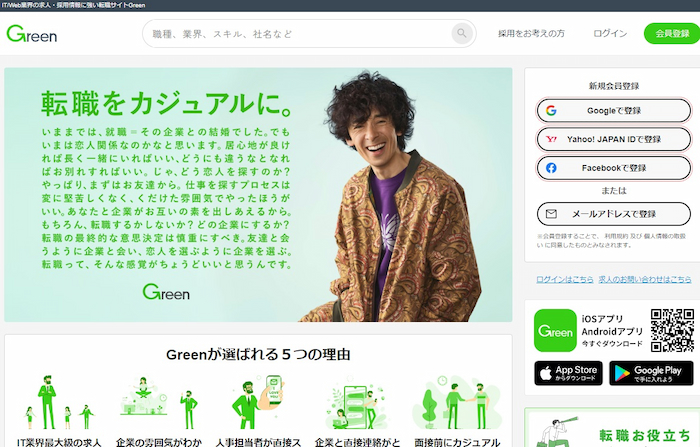Click the Google logo in the registration button
Viewport: 700px width, 447px height.
pos(551,110)
